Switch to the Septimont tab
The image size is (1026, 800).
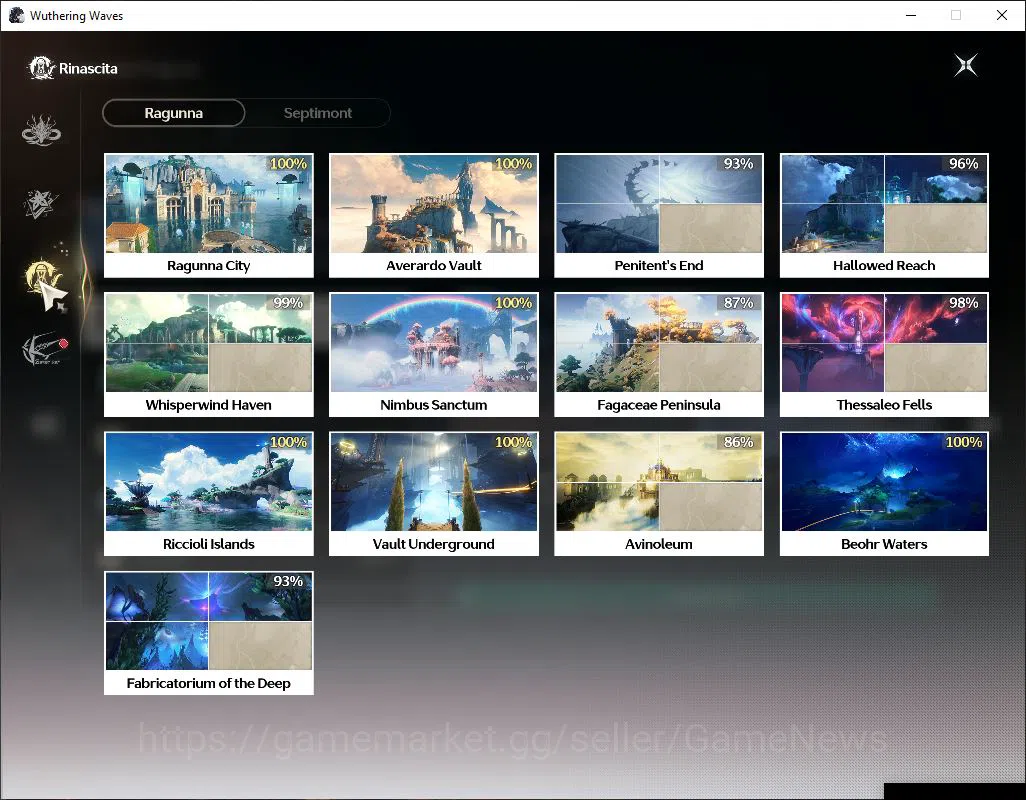pyautogui.click(x=318, y=113)
